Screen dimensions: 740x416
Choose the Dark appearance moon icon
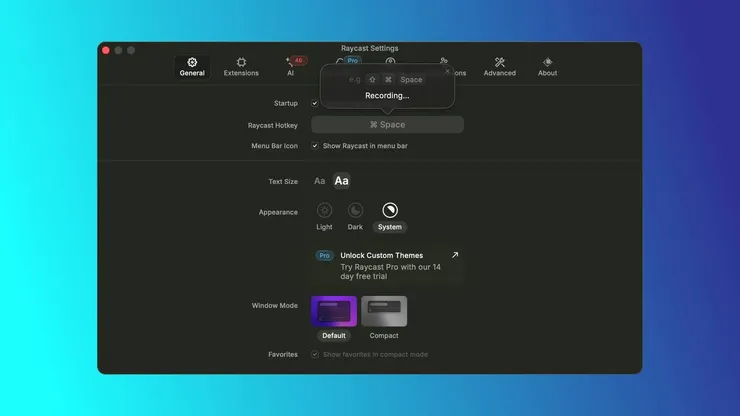coord(355,210)
